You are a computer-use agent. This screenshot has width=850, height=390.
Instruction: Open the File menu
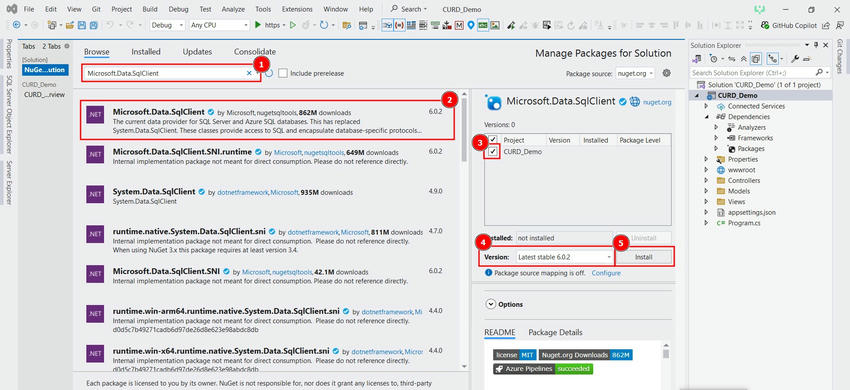pos(29,9)
